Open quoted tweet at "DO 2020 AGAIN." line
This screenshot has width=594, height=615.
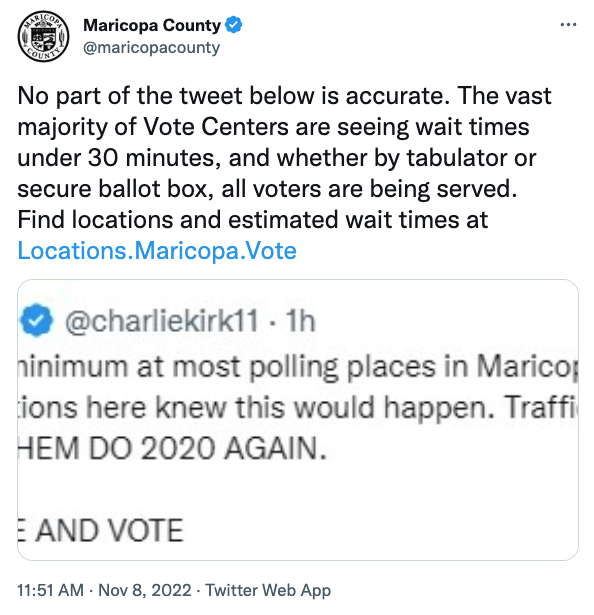[x=208, y=448]
